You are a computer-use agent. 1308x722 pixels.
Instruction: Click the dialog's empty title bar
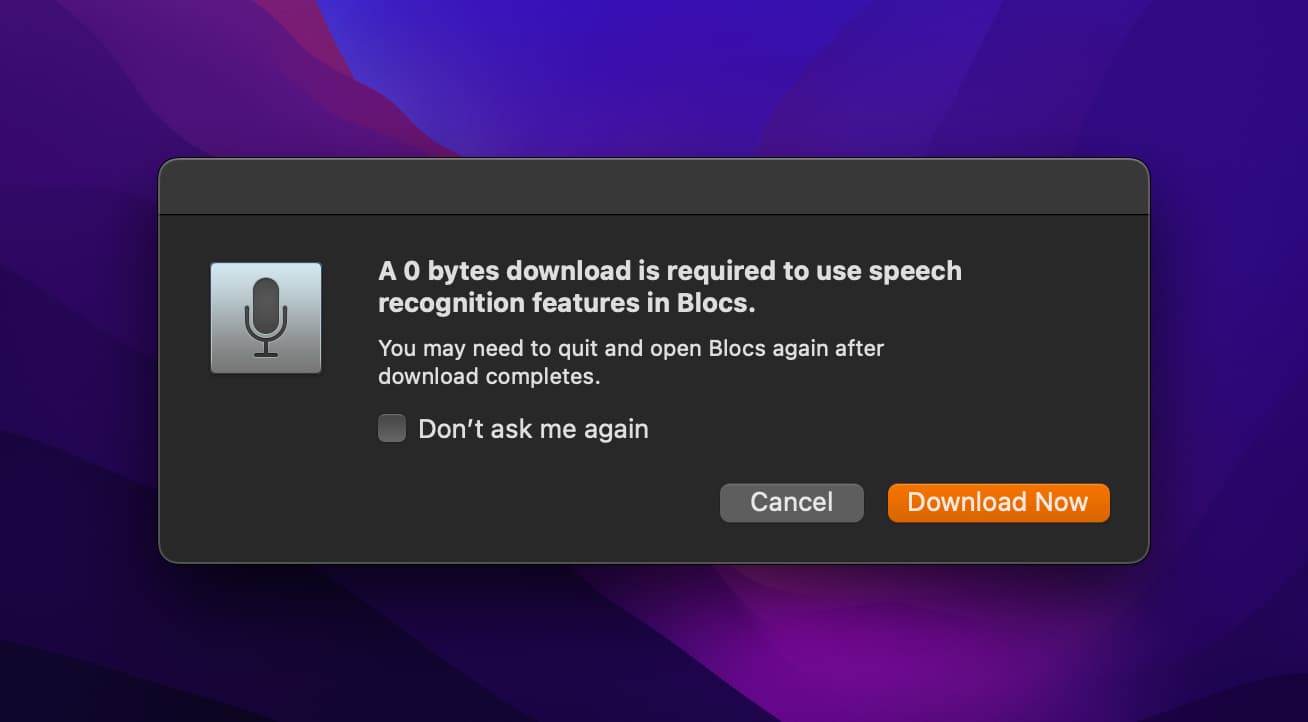(653, 187)
